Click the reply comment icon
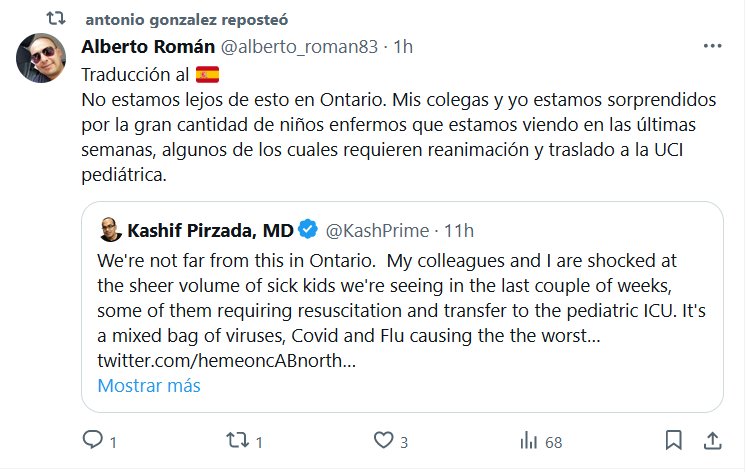This screenshot has height=472, width=746. [x=92, y=440]
